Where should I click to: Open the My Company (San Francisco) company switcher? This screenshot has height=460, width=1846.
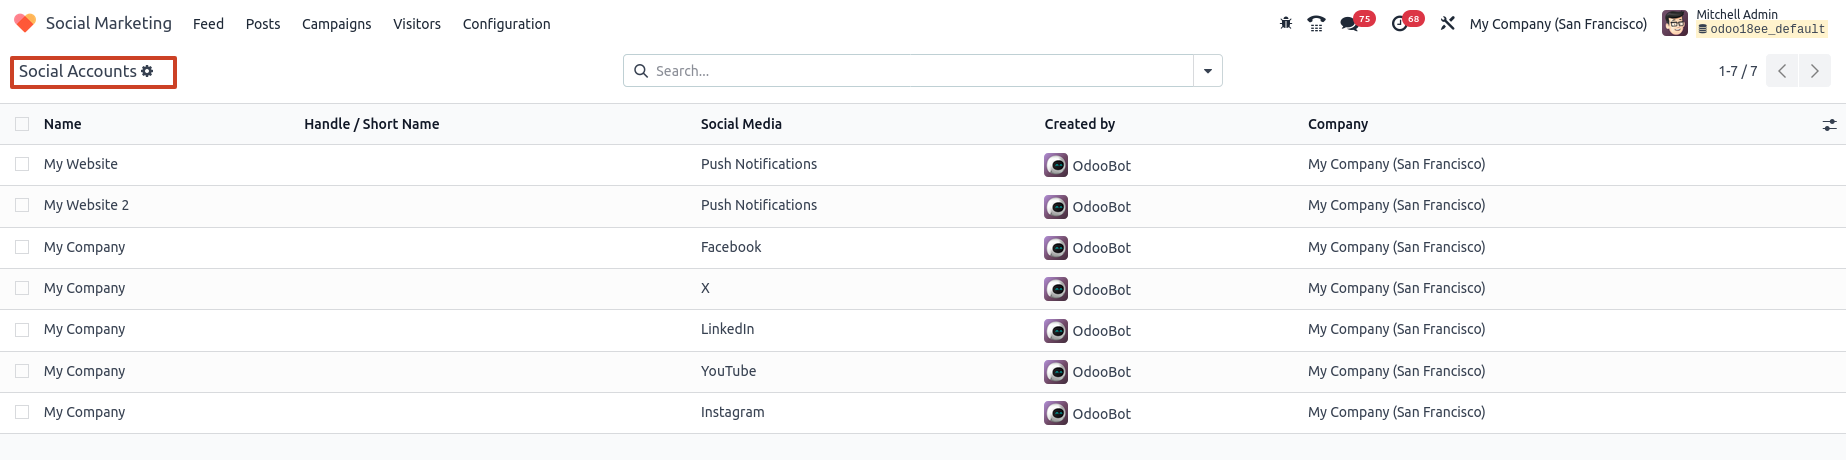[1558, 24]
